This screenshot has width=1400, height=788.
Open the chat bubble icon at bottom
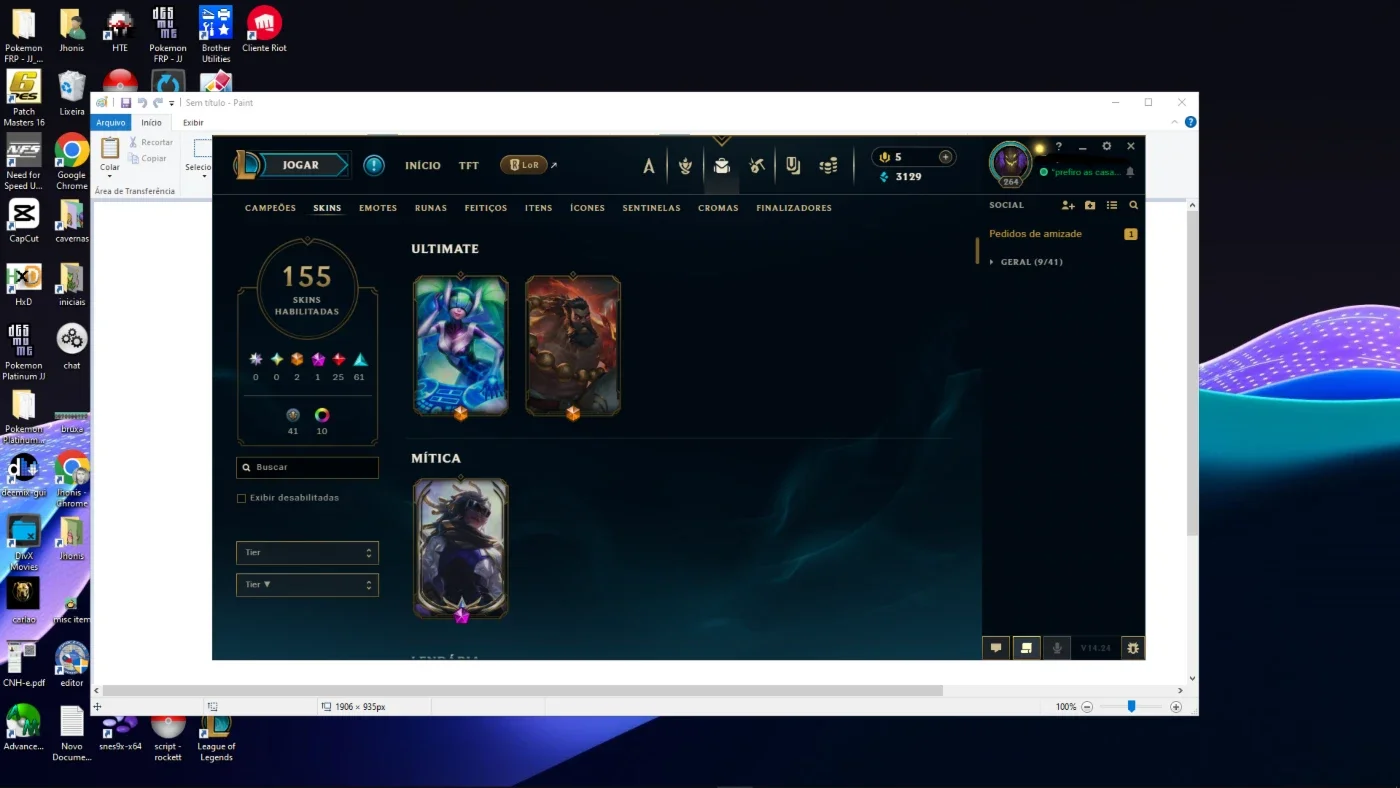click(996, 648)
